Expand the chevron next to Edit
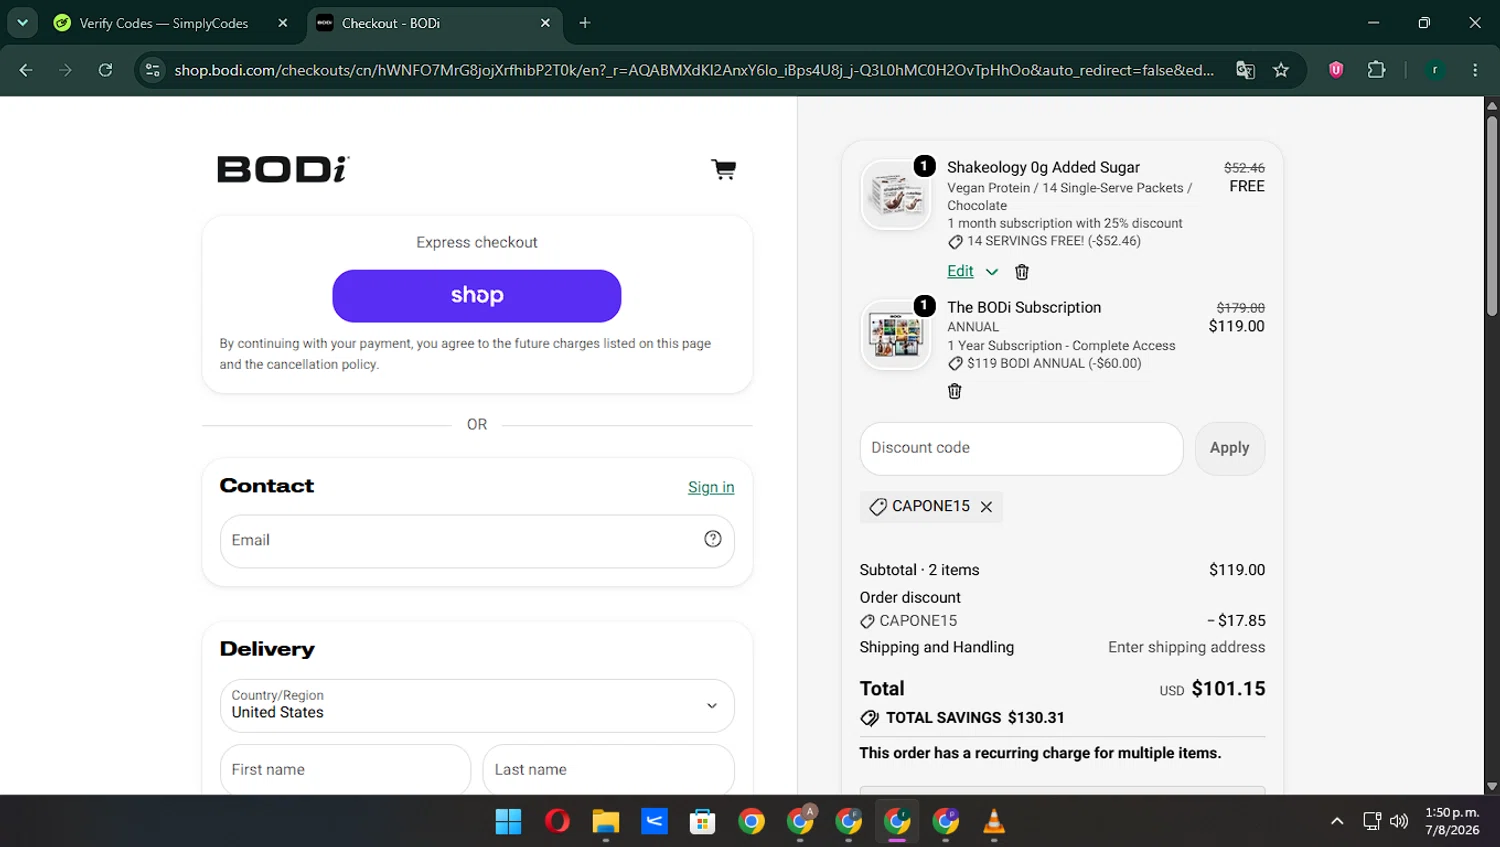Image resolution: width=1500 pixels, height=847 pixels. click(x=992, y=272)
